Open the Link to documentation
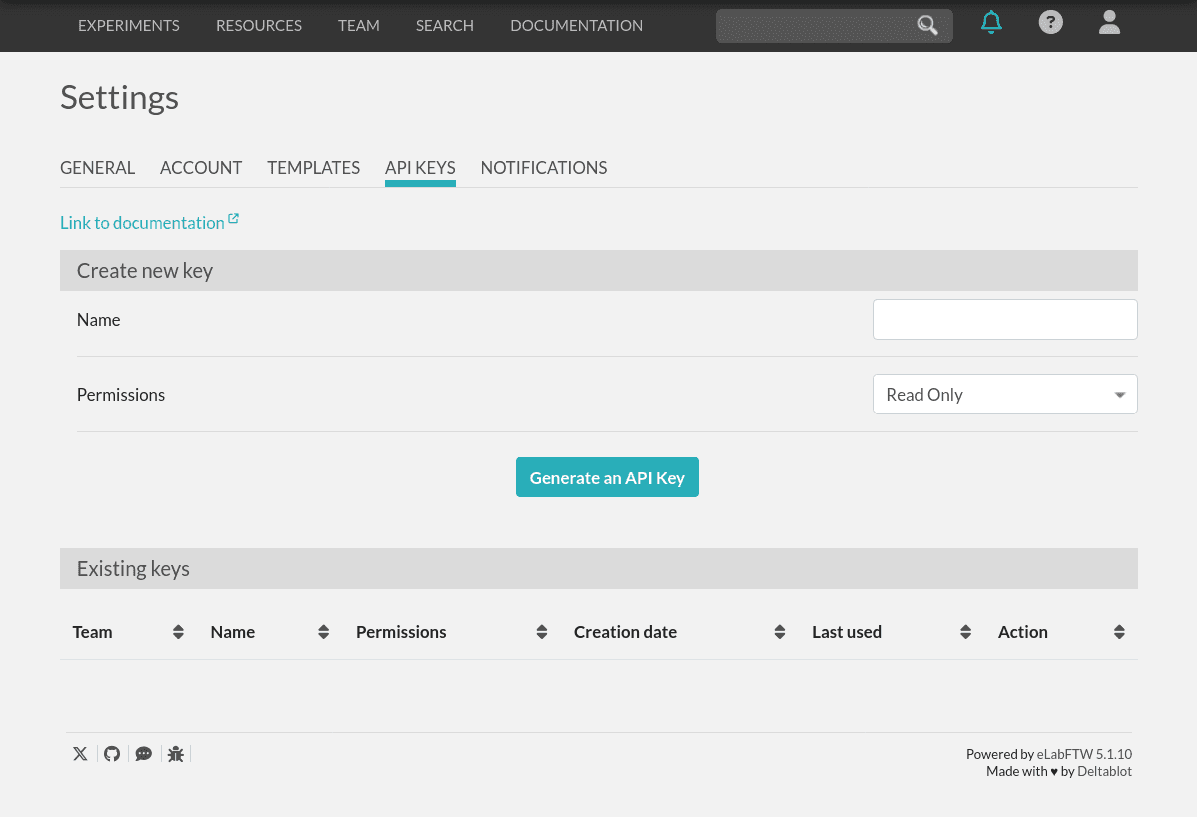 142,222
